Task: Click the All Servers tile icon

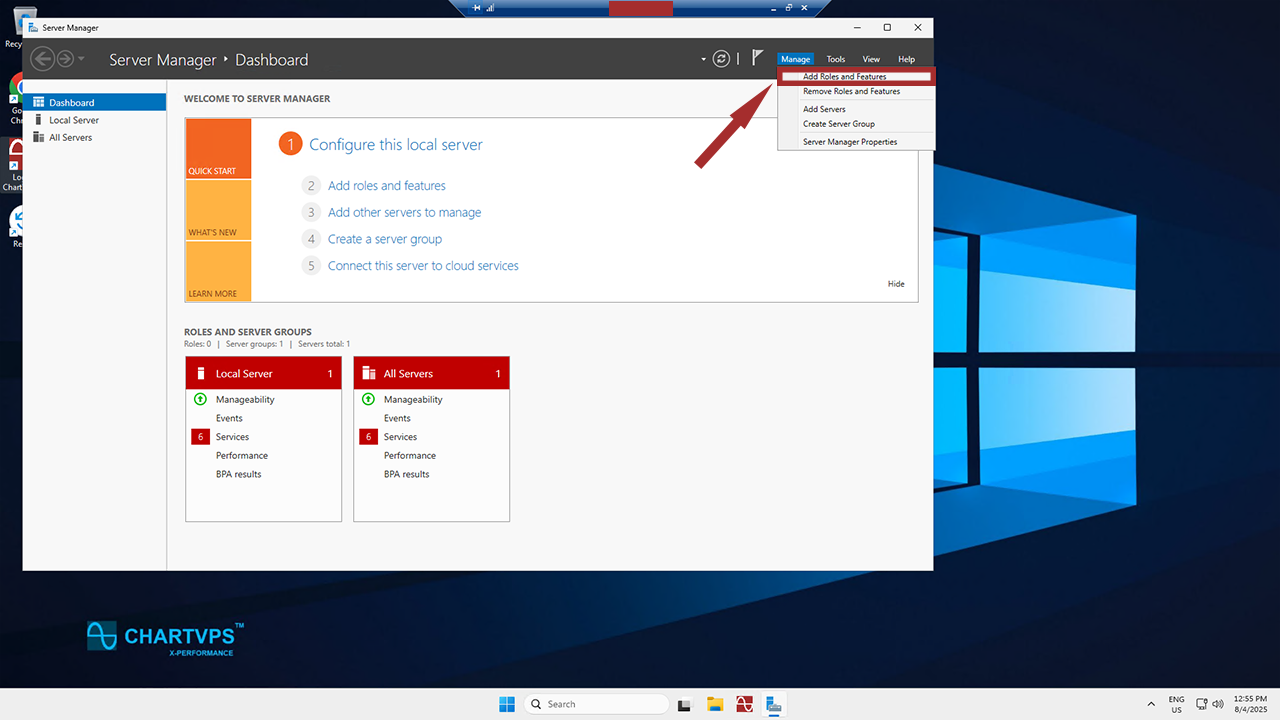Action: click(369, 374)
